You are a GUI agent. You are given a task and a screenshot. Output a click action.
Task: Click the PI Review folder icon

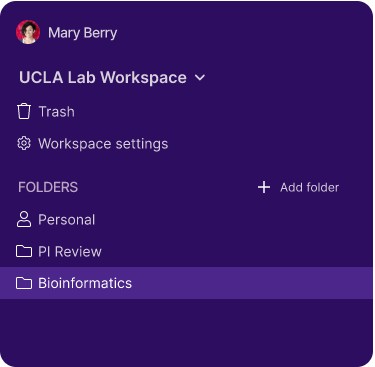(24, 251)
